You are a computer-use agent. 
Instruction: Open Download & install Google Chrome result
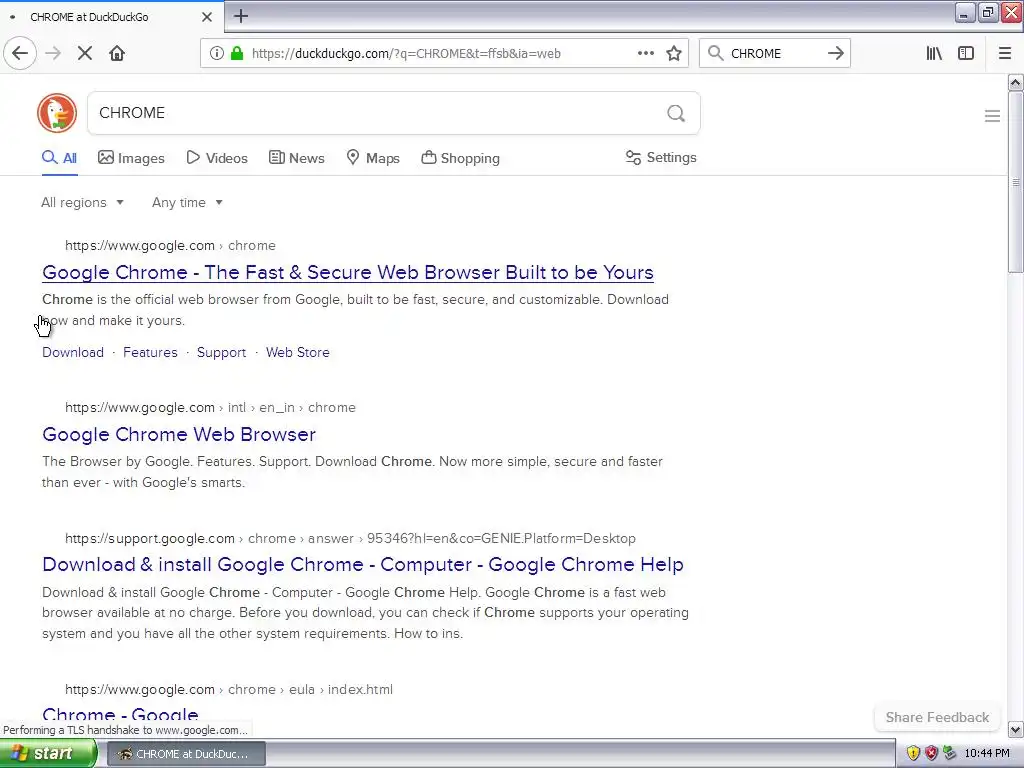pos(362,564)
